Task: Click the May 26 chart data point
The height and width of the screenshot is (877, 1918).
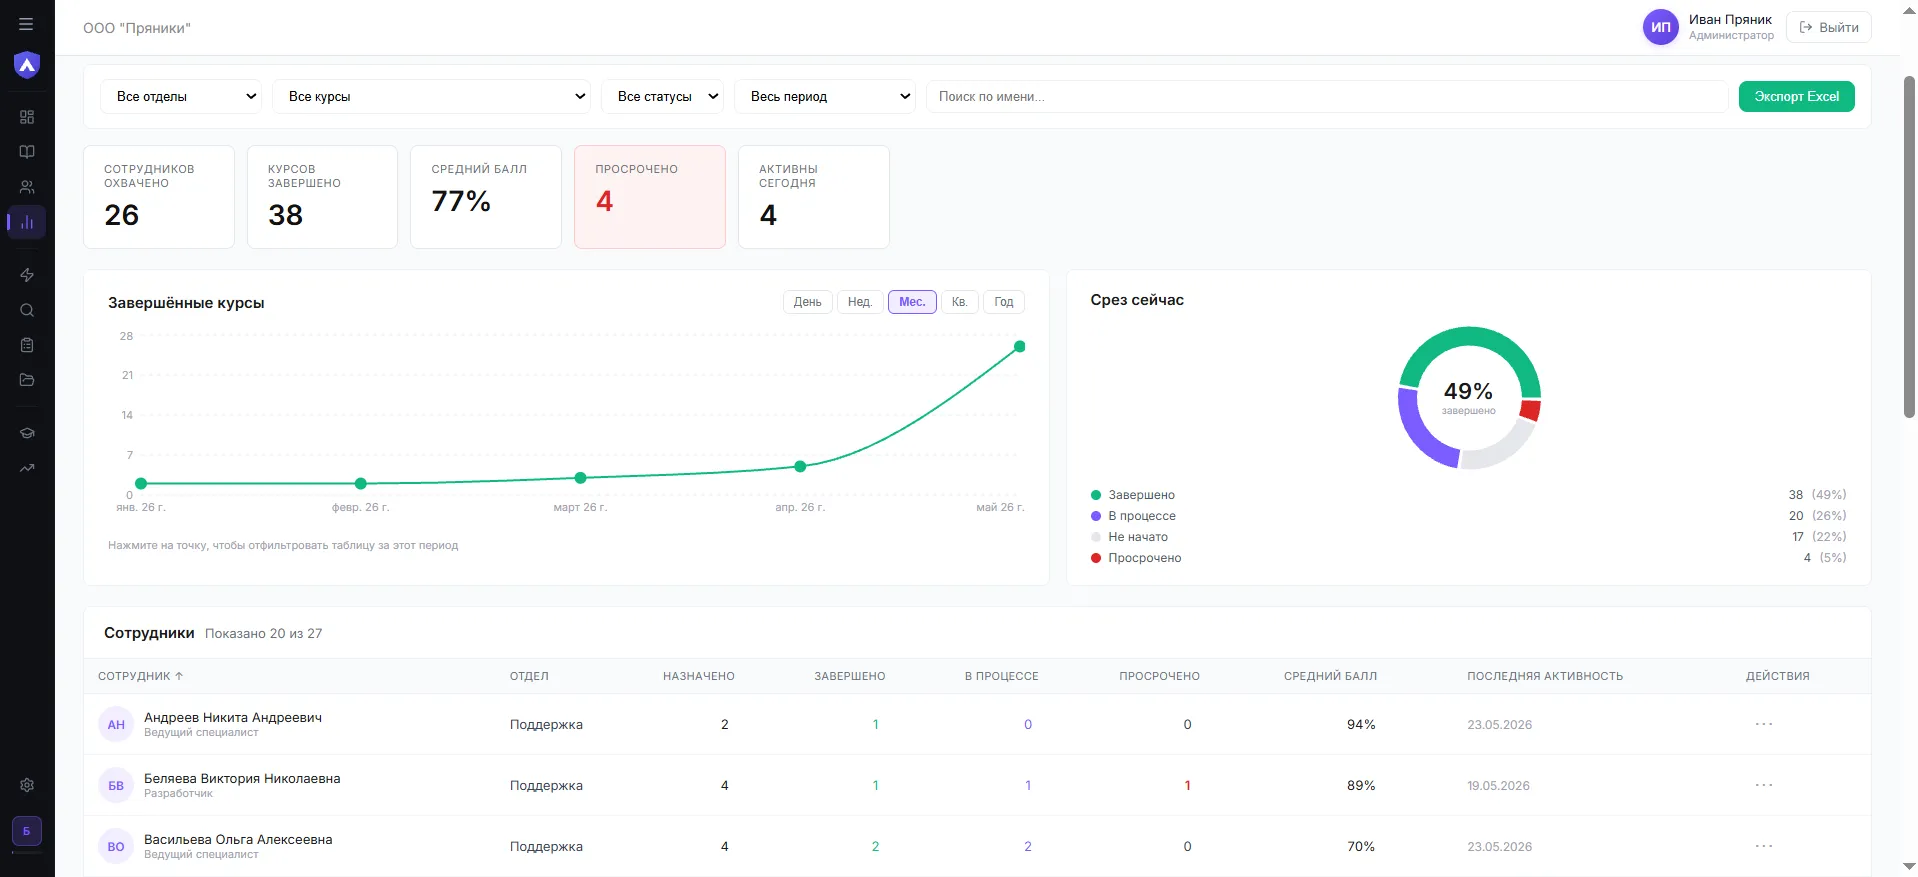Action: tap(1020, 347)
